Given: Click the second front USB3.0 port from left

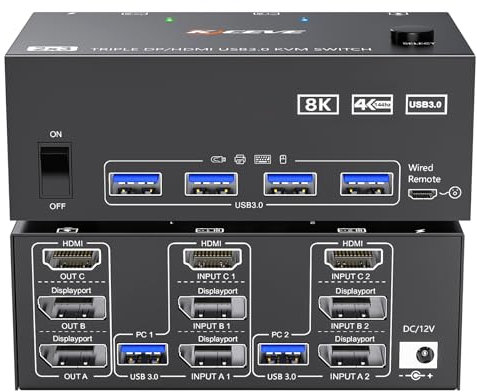Looking at the screenshot, I should [211, 184].
